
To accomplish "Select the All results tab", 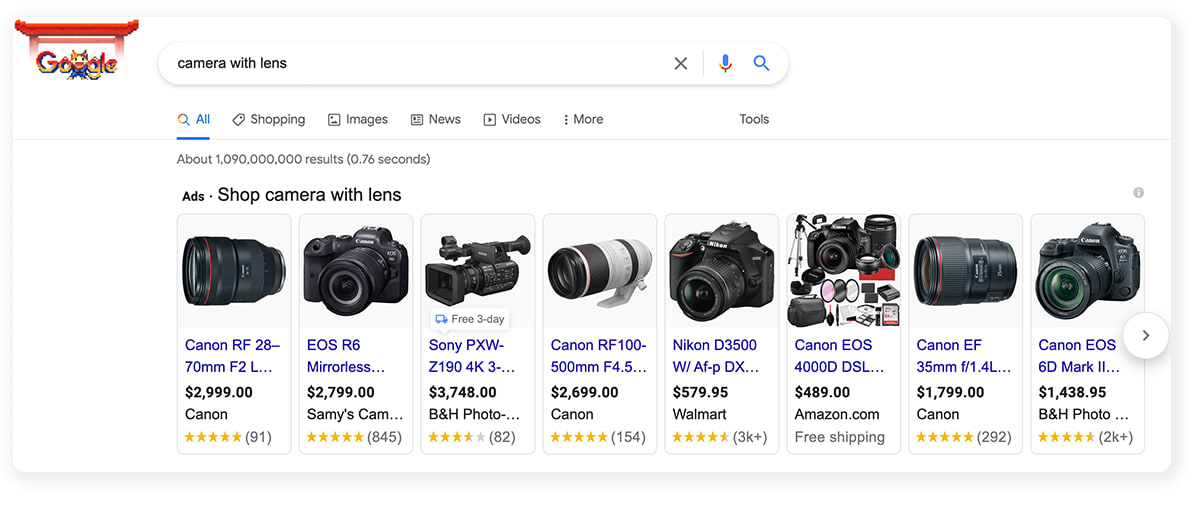I will [194, 119].
